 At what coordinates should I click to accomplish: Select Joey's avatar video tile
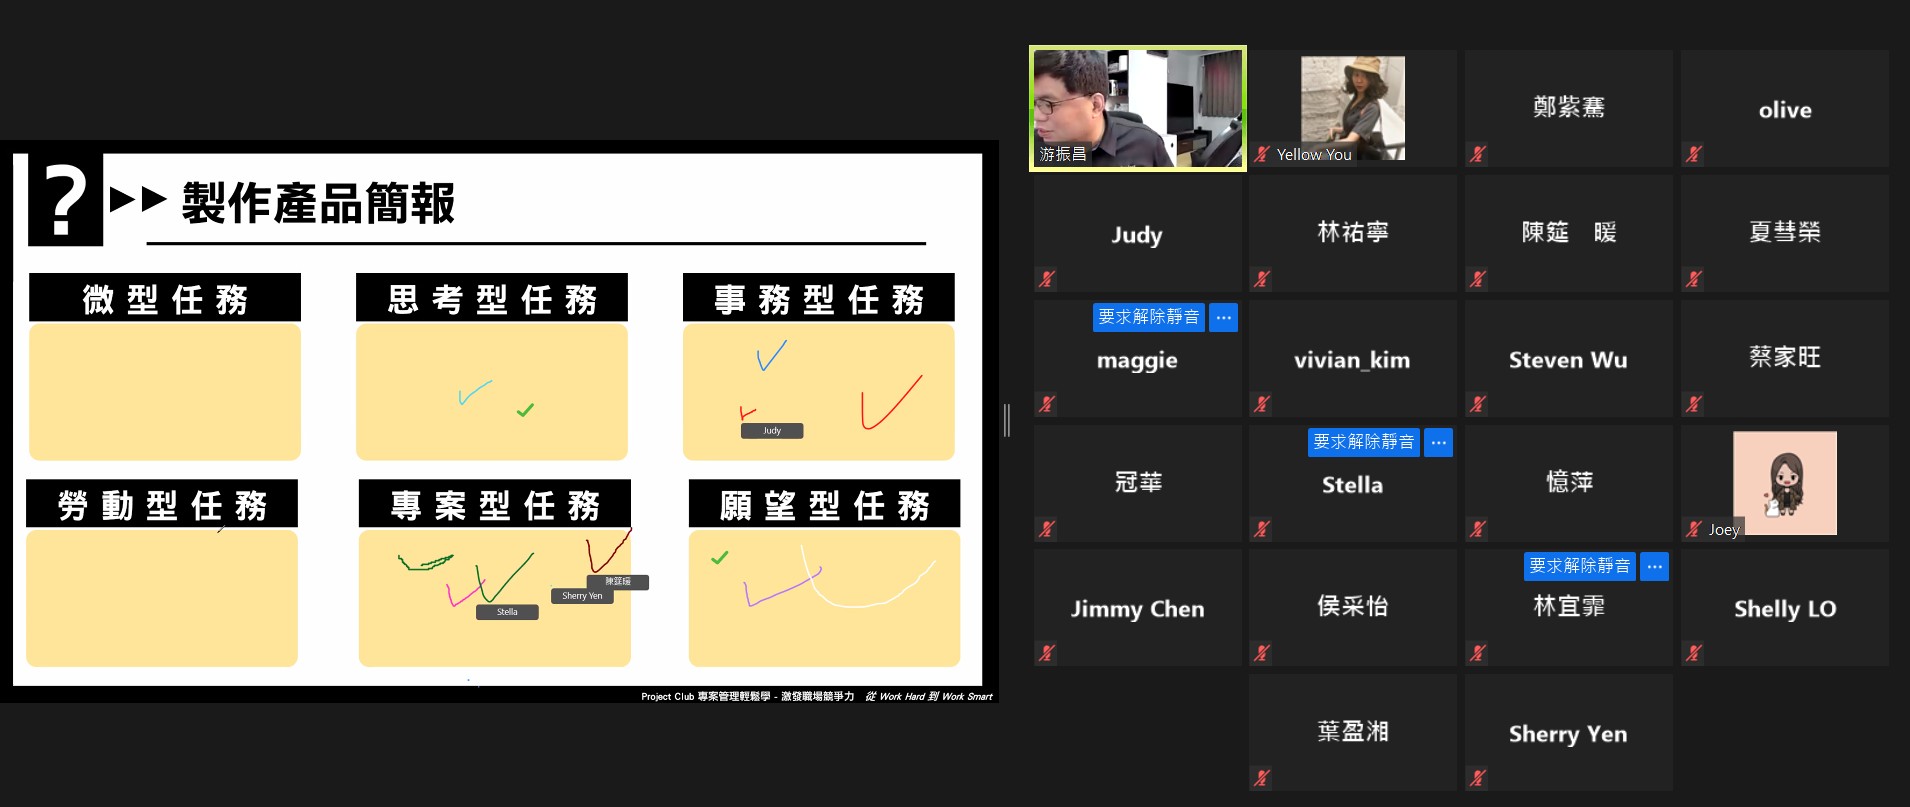pos(1784,483)
